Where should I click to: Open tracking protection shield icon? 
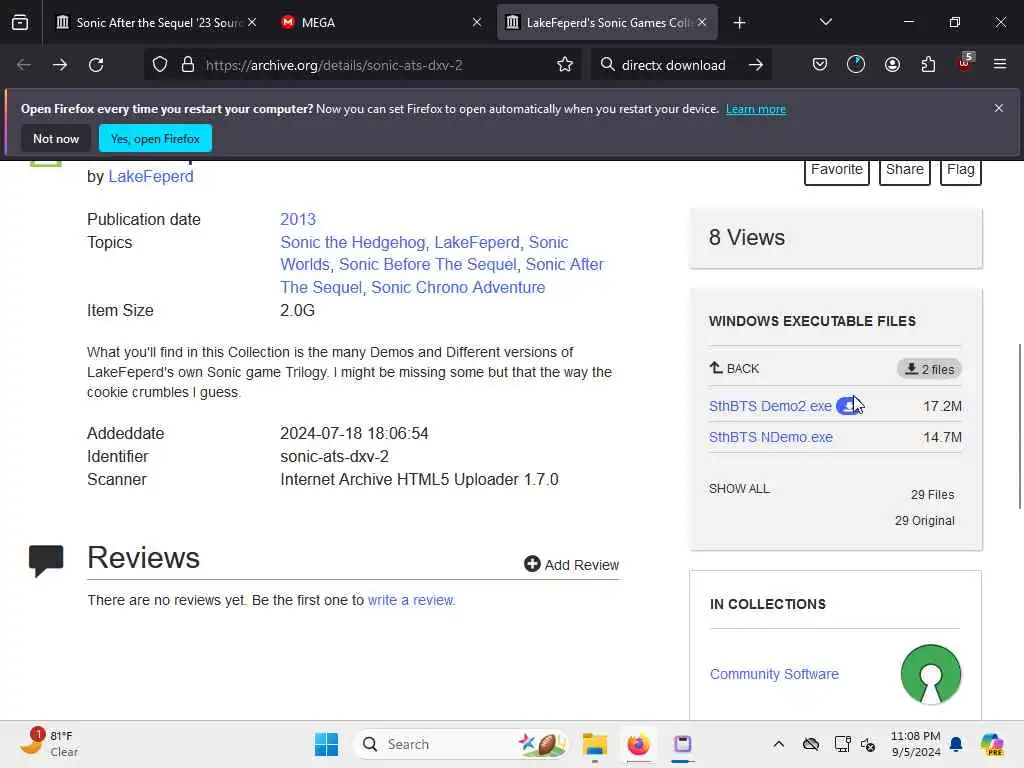point(160,65)
